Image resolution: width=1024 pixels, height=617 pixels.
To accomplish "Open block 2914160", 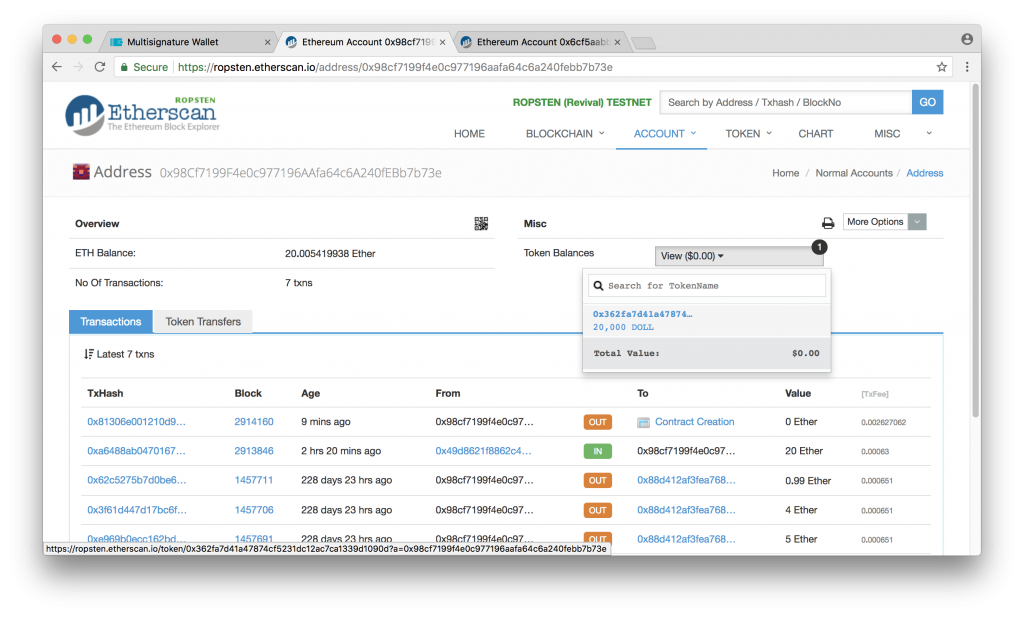I will 253,422.
